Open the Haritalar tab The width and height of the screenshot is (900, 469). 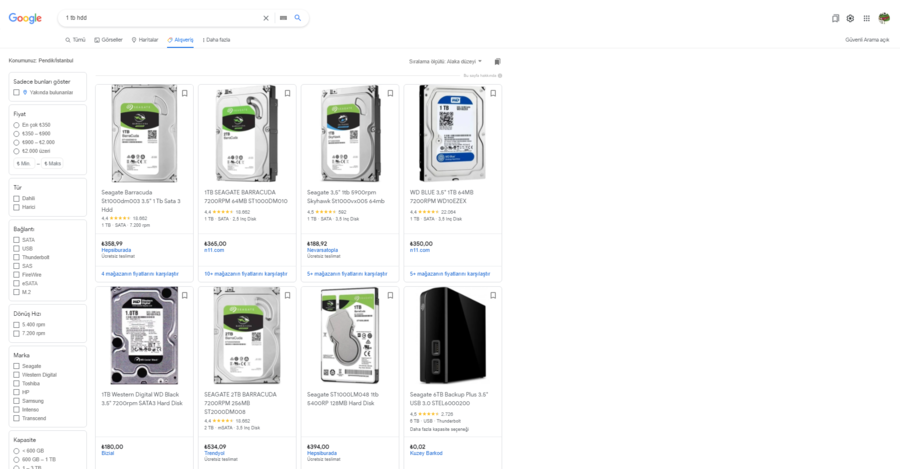pos(145,40)
